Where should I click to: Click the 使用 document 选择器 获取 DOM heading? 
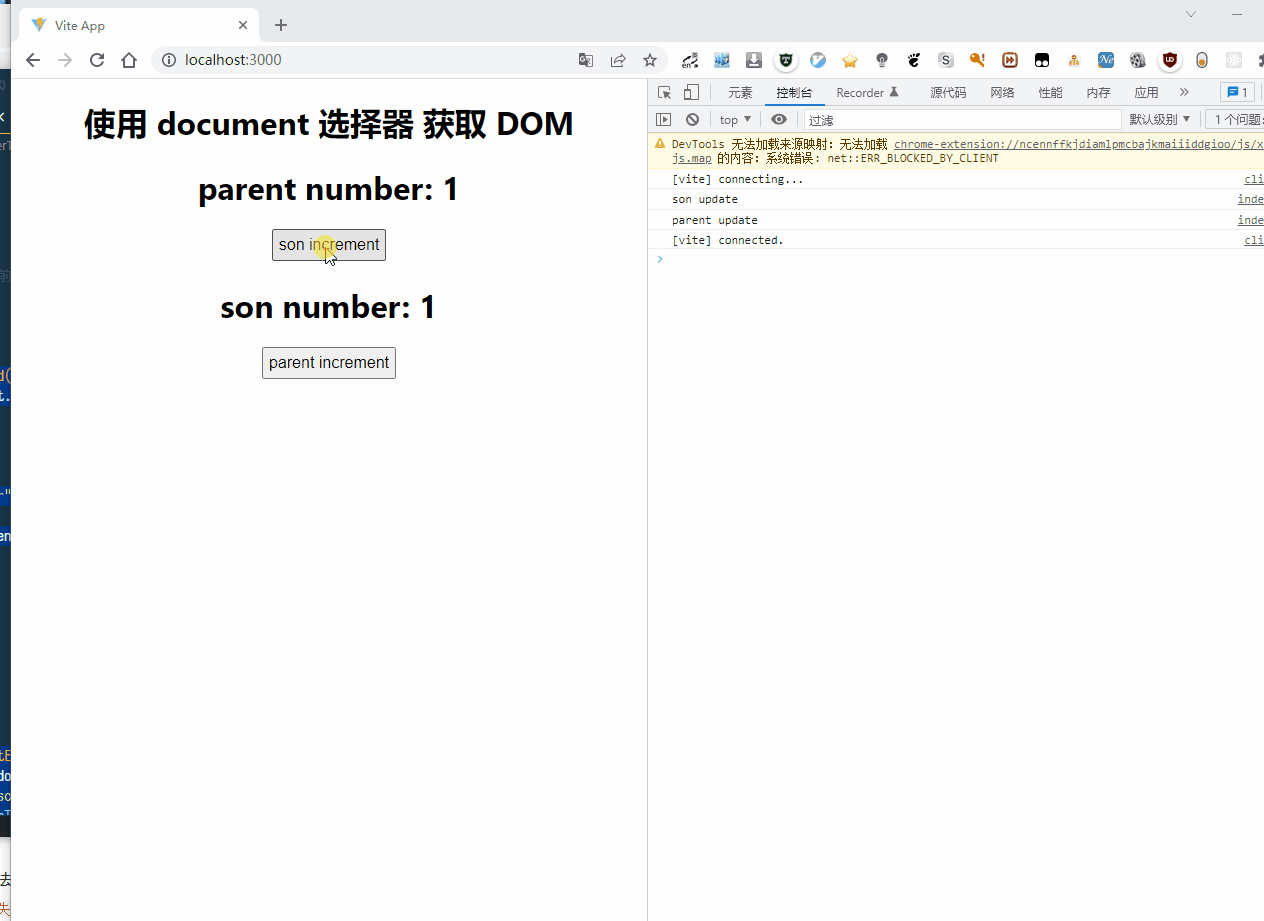(328, 124)
